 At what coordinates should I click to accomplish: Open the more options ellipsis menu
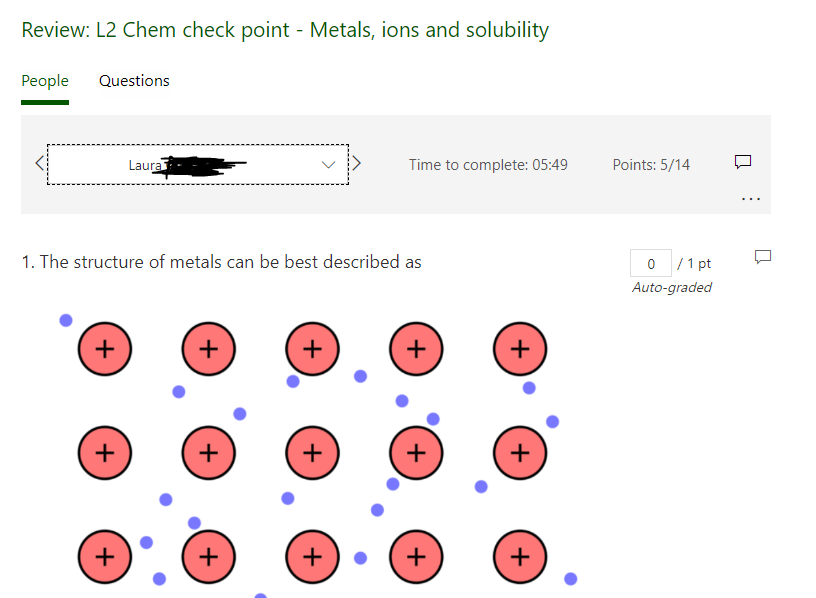point(750,198)
